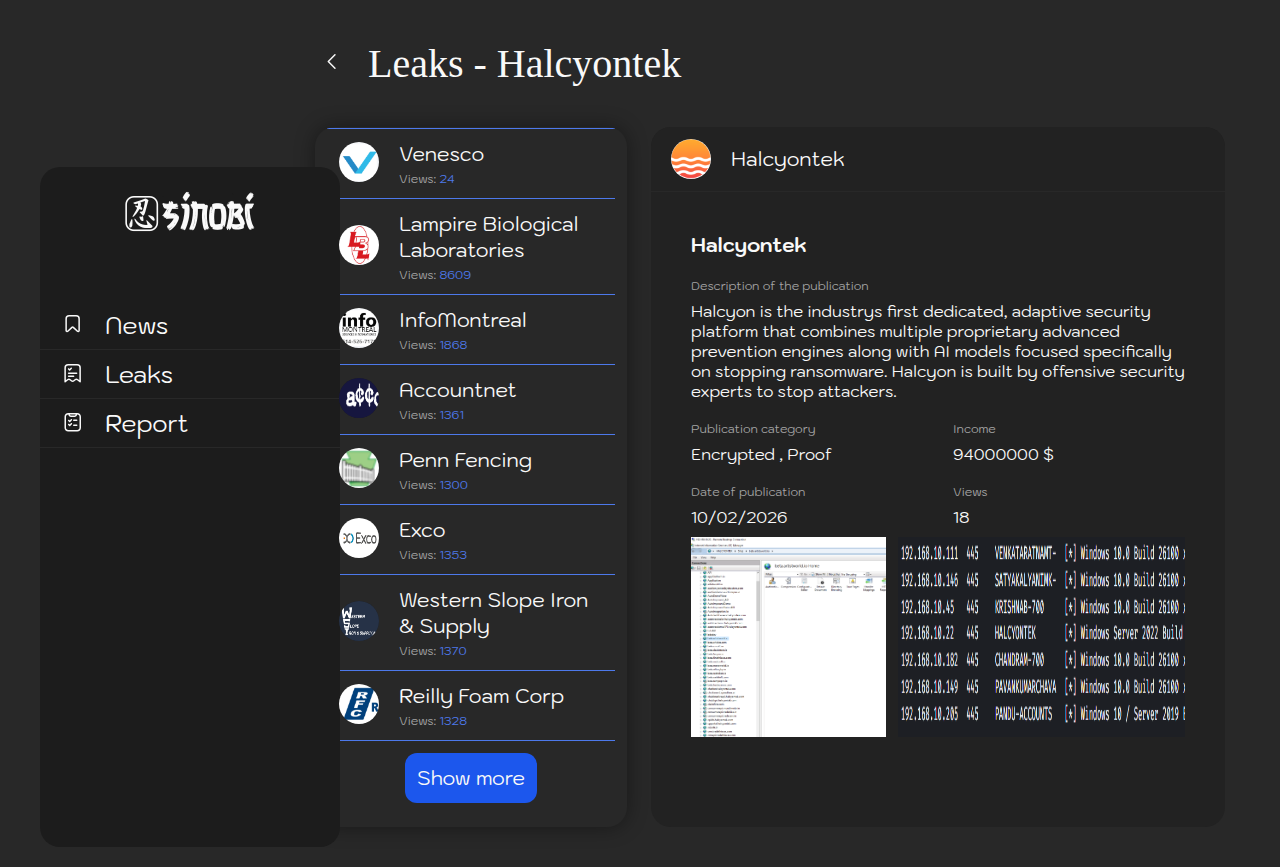Click Views count 8609 under Lampire

455,275
